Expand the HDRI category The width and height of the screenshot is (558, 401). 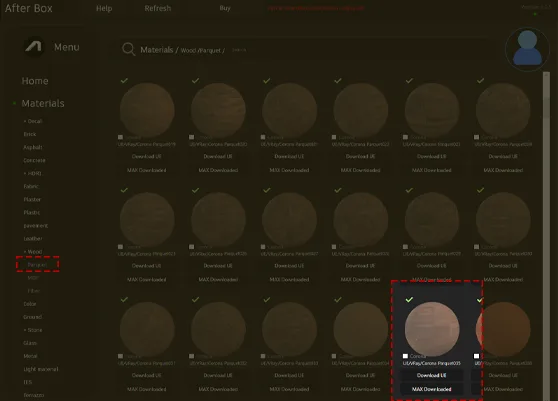[x=33, y=173]
